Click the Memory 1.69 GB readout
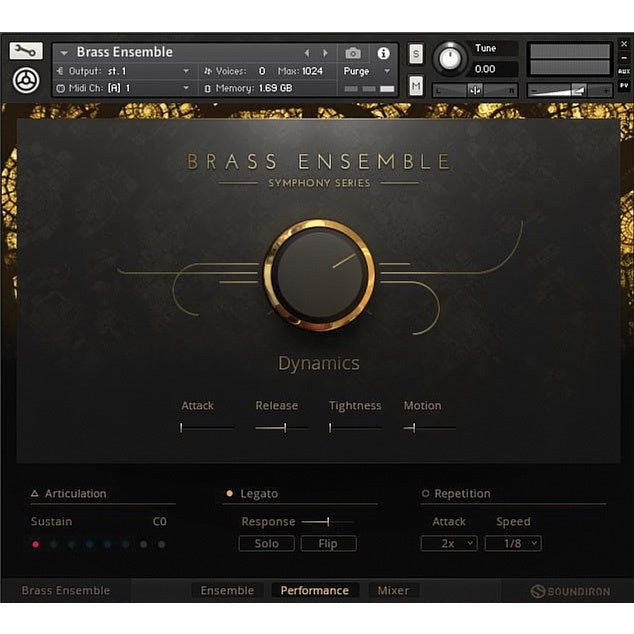This screenshot has height=634, width=634. tap(275, 88)
